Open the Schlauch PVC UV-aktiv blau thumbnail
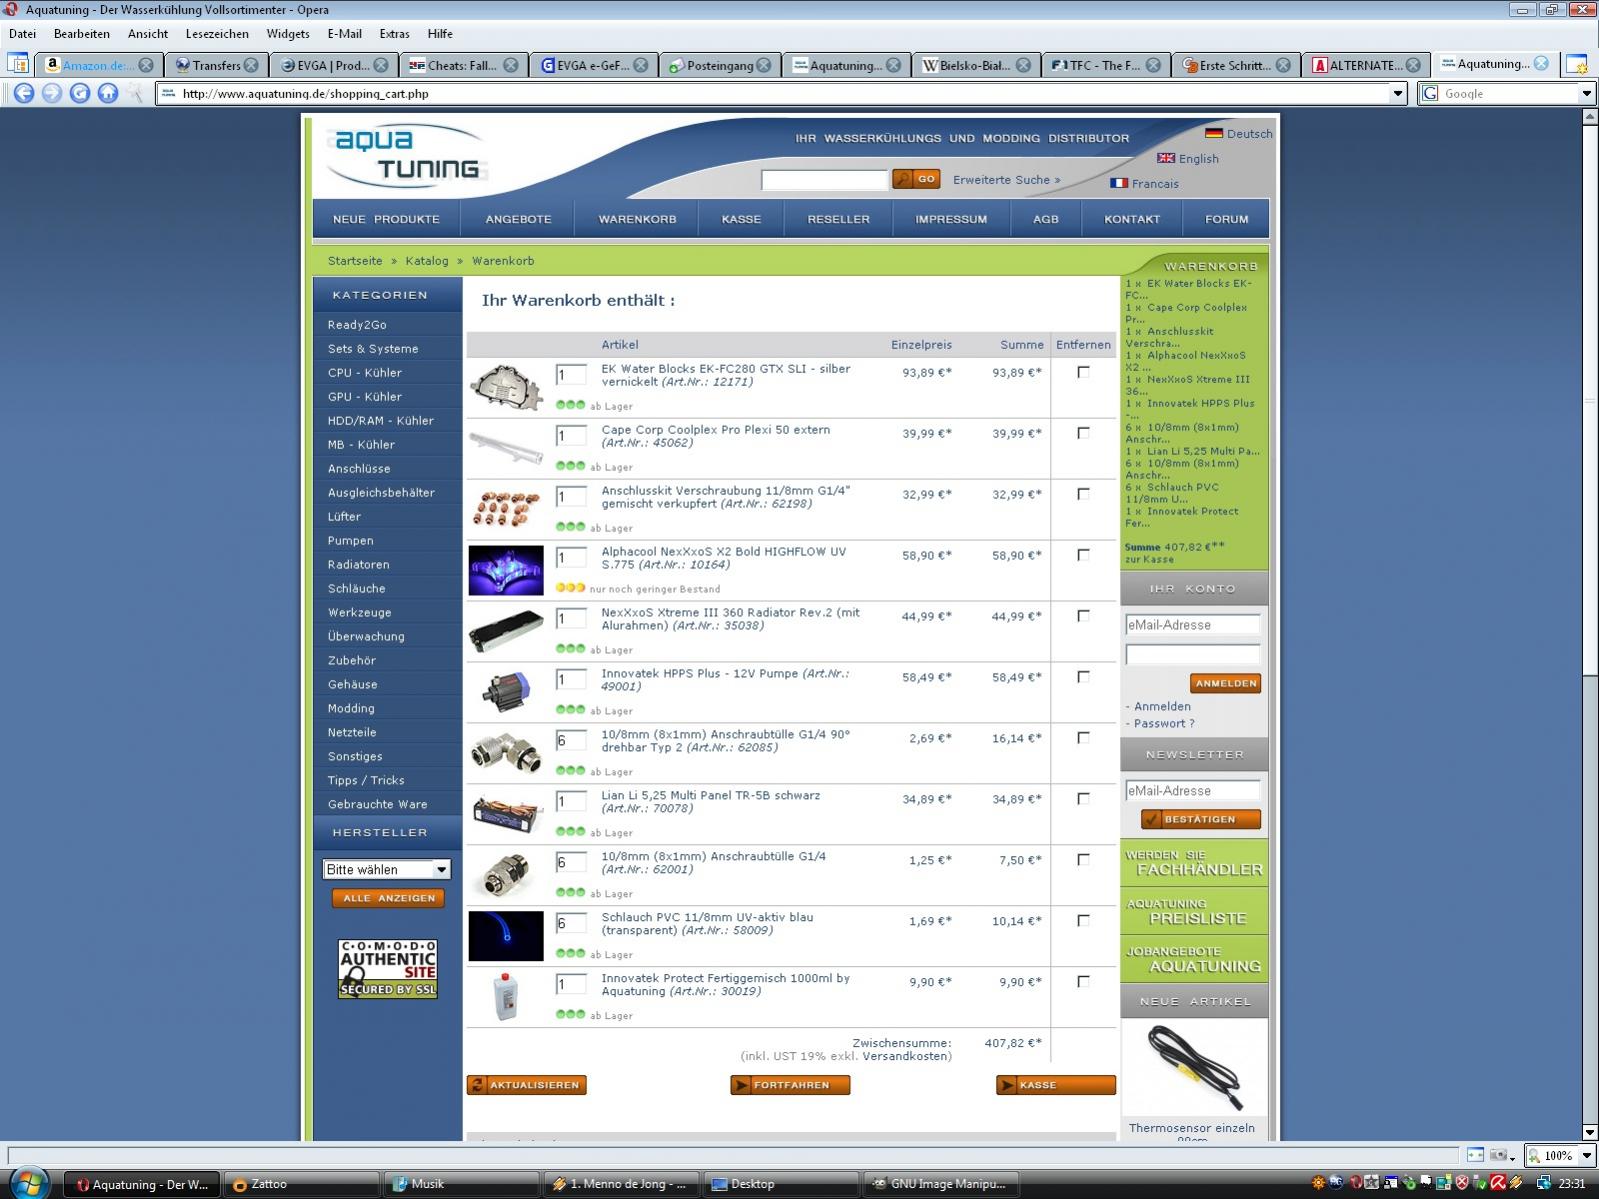This screenshot has height=1199, width=1599. pos(506,936)
